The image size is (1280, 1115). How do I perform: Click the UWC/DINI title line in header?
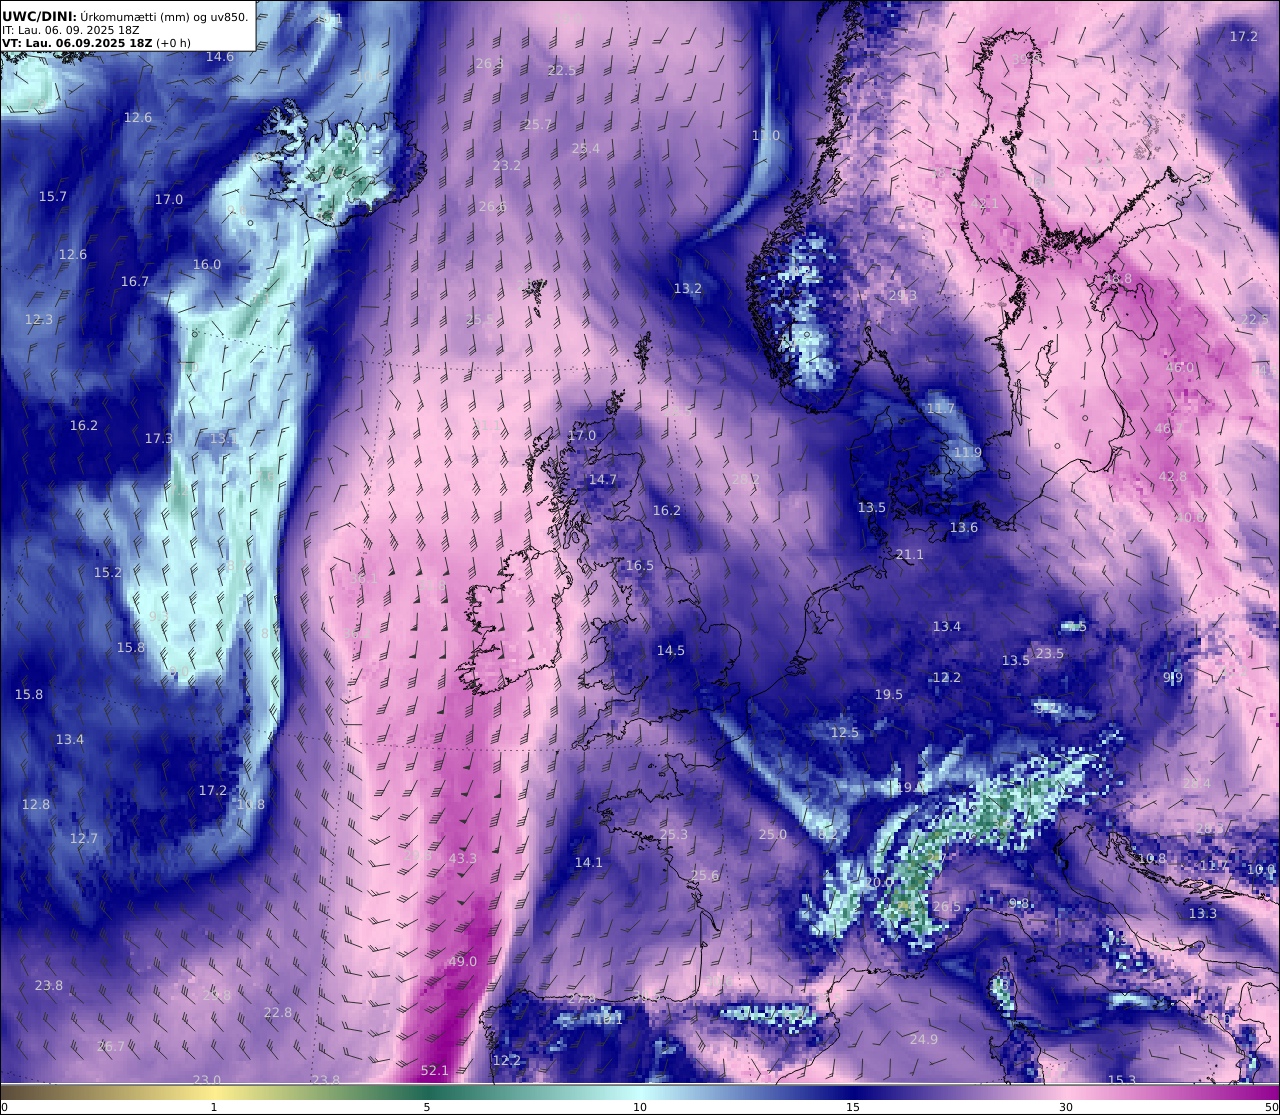tap(125, 16)
